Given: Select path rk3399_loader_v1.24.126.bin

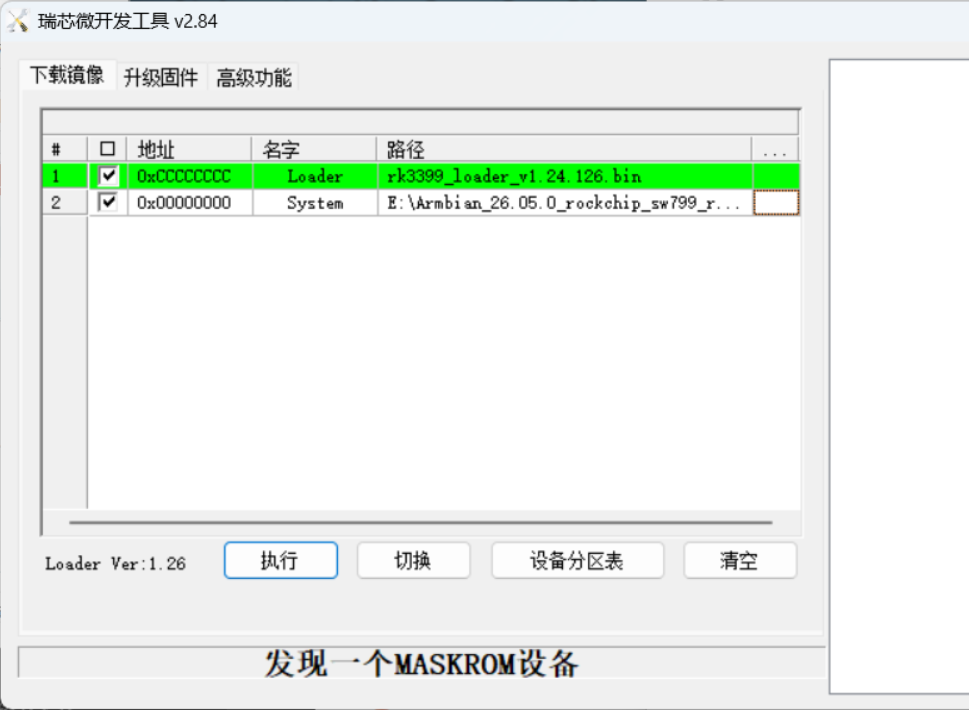Looking at the screenshot, I should pyautogui.click(x=565, y=176).
